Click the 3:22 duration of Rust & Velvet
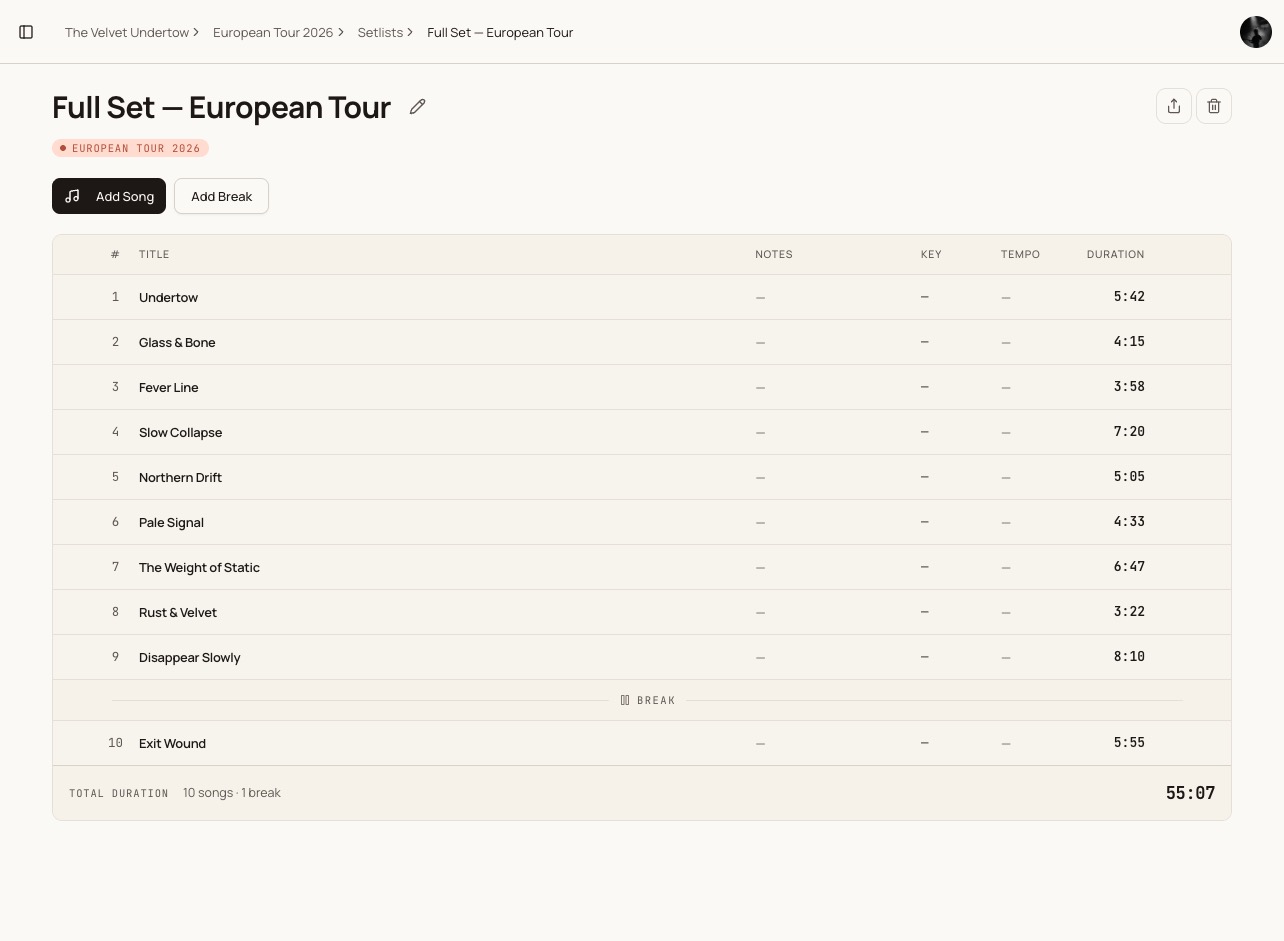This screenshot has width=1284, height=941. [1129, 612]
